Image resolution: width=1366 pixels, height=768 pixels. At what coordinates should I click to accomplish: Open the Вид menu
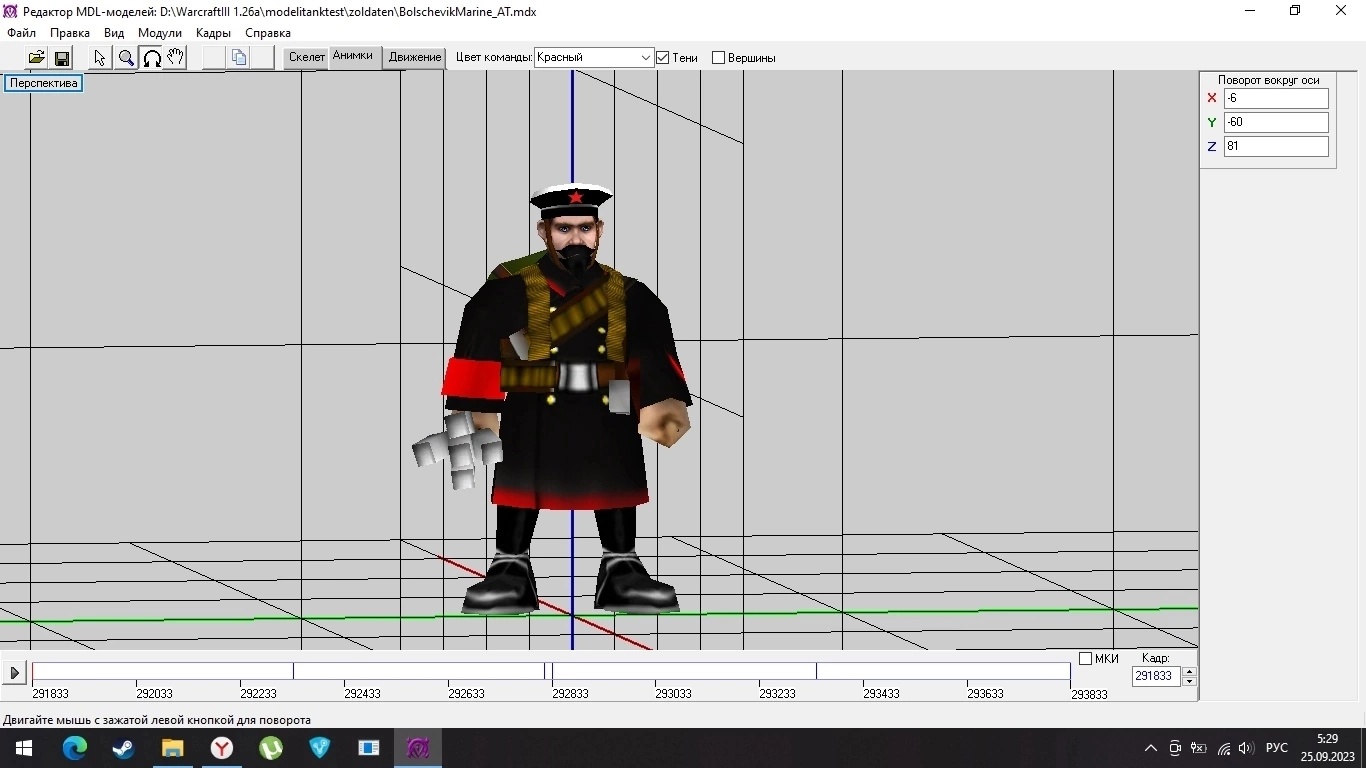114,33
